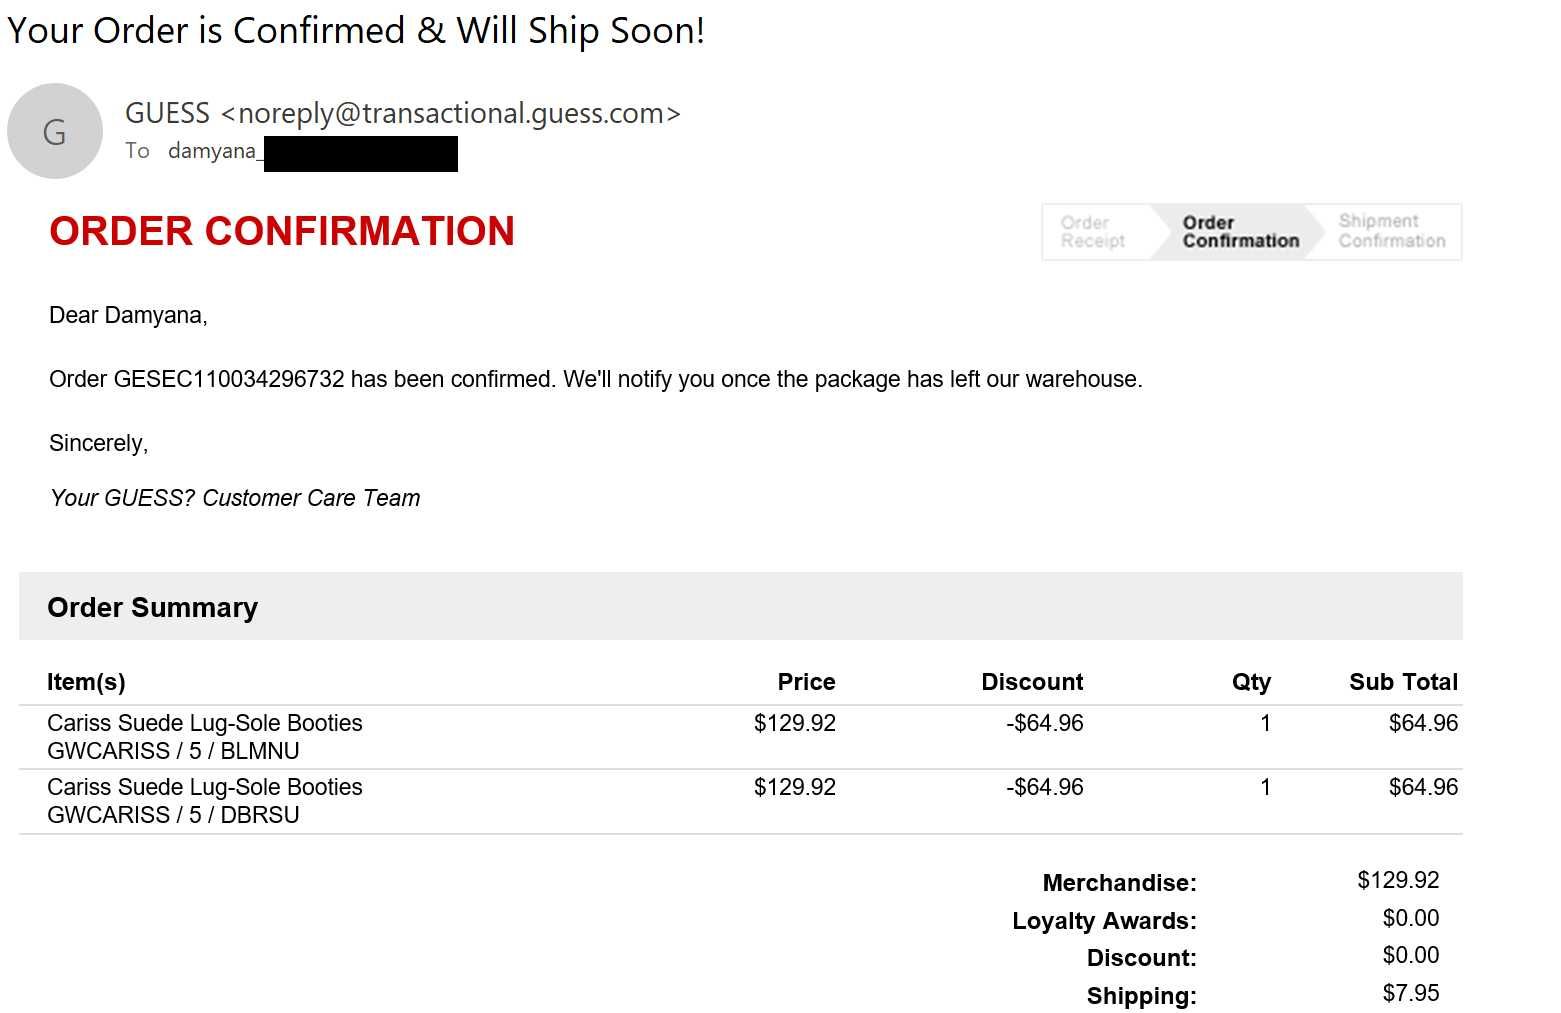Click the Merchandise total $129.92

pyautogui.click(x=1398, y=880)
